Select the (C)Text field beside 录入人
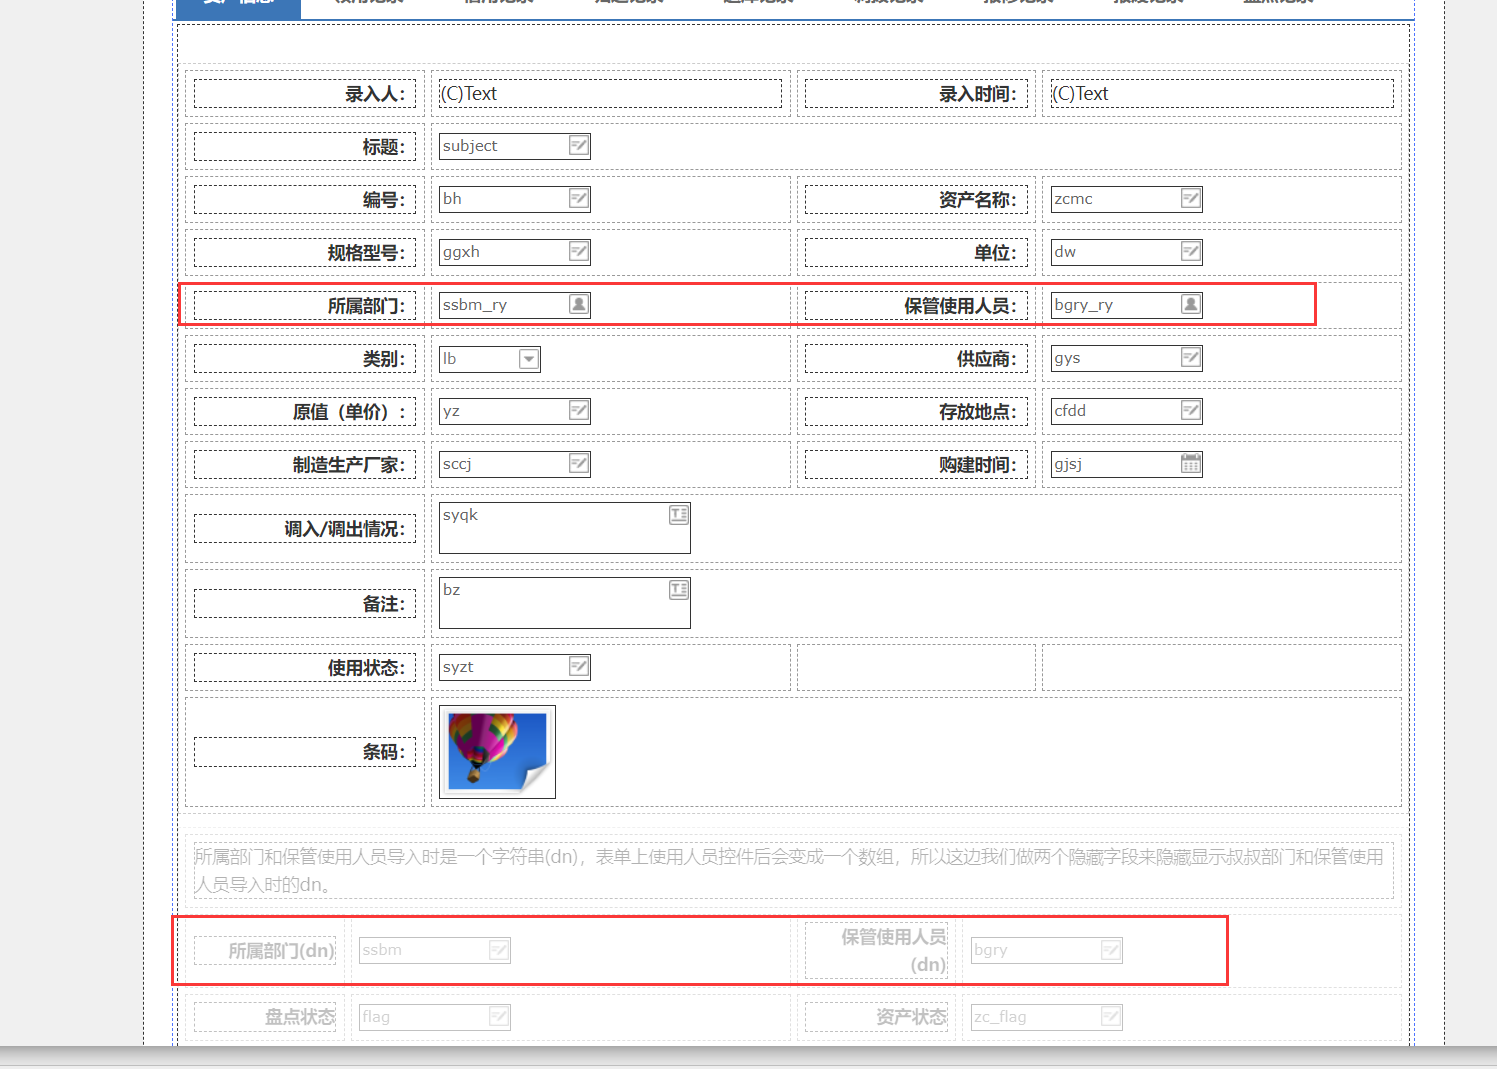This screenshot has height=1069, width=1497. point(610,94)
